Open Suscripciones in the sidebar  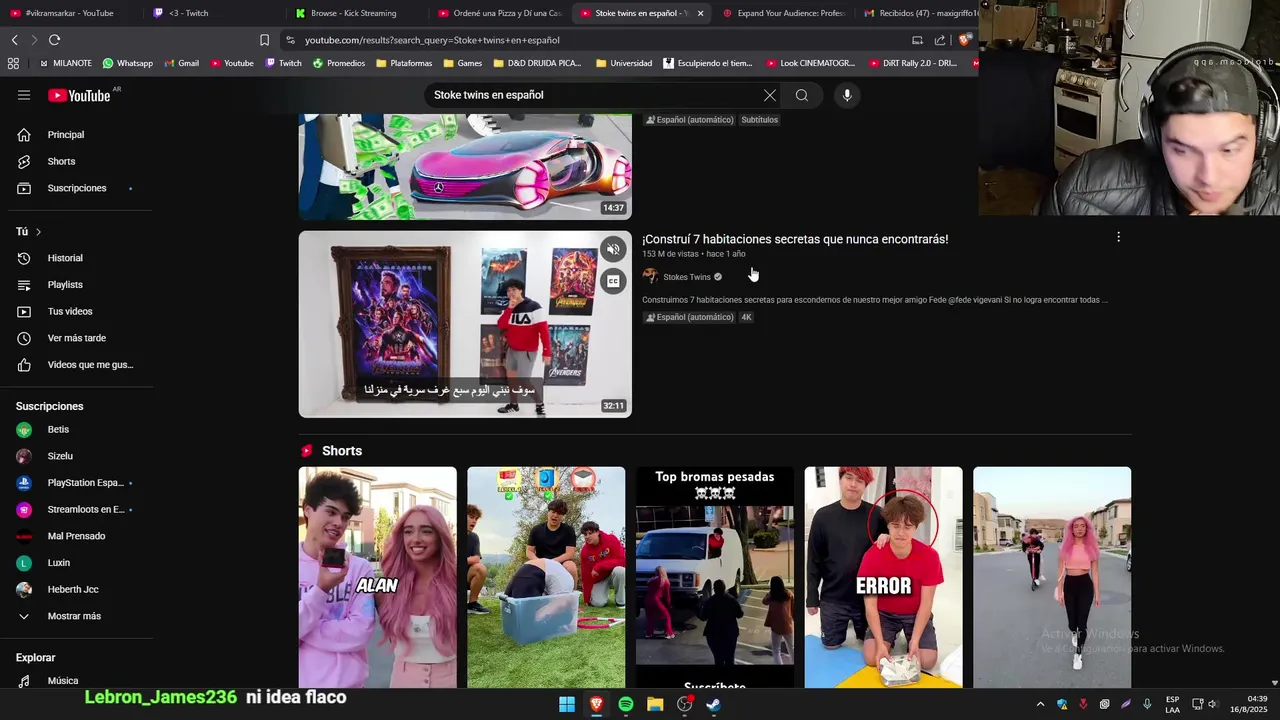[76, 188]
